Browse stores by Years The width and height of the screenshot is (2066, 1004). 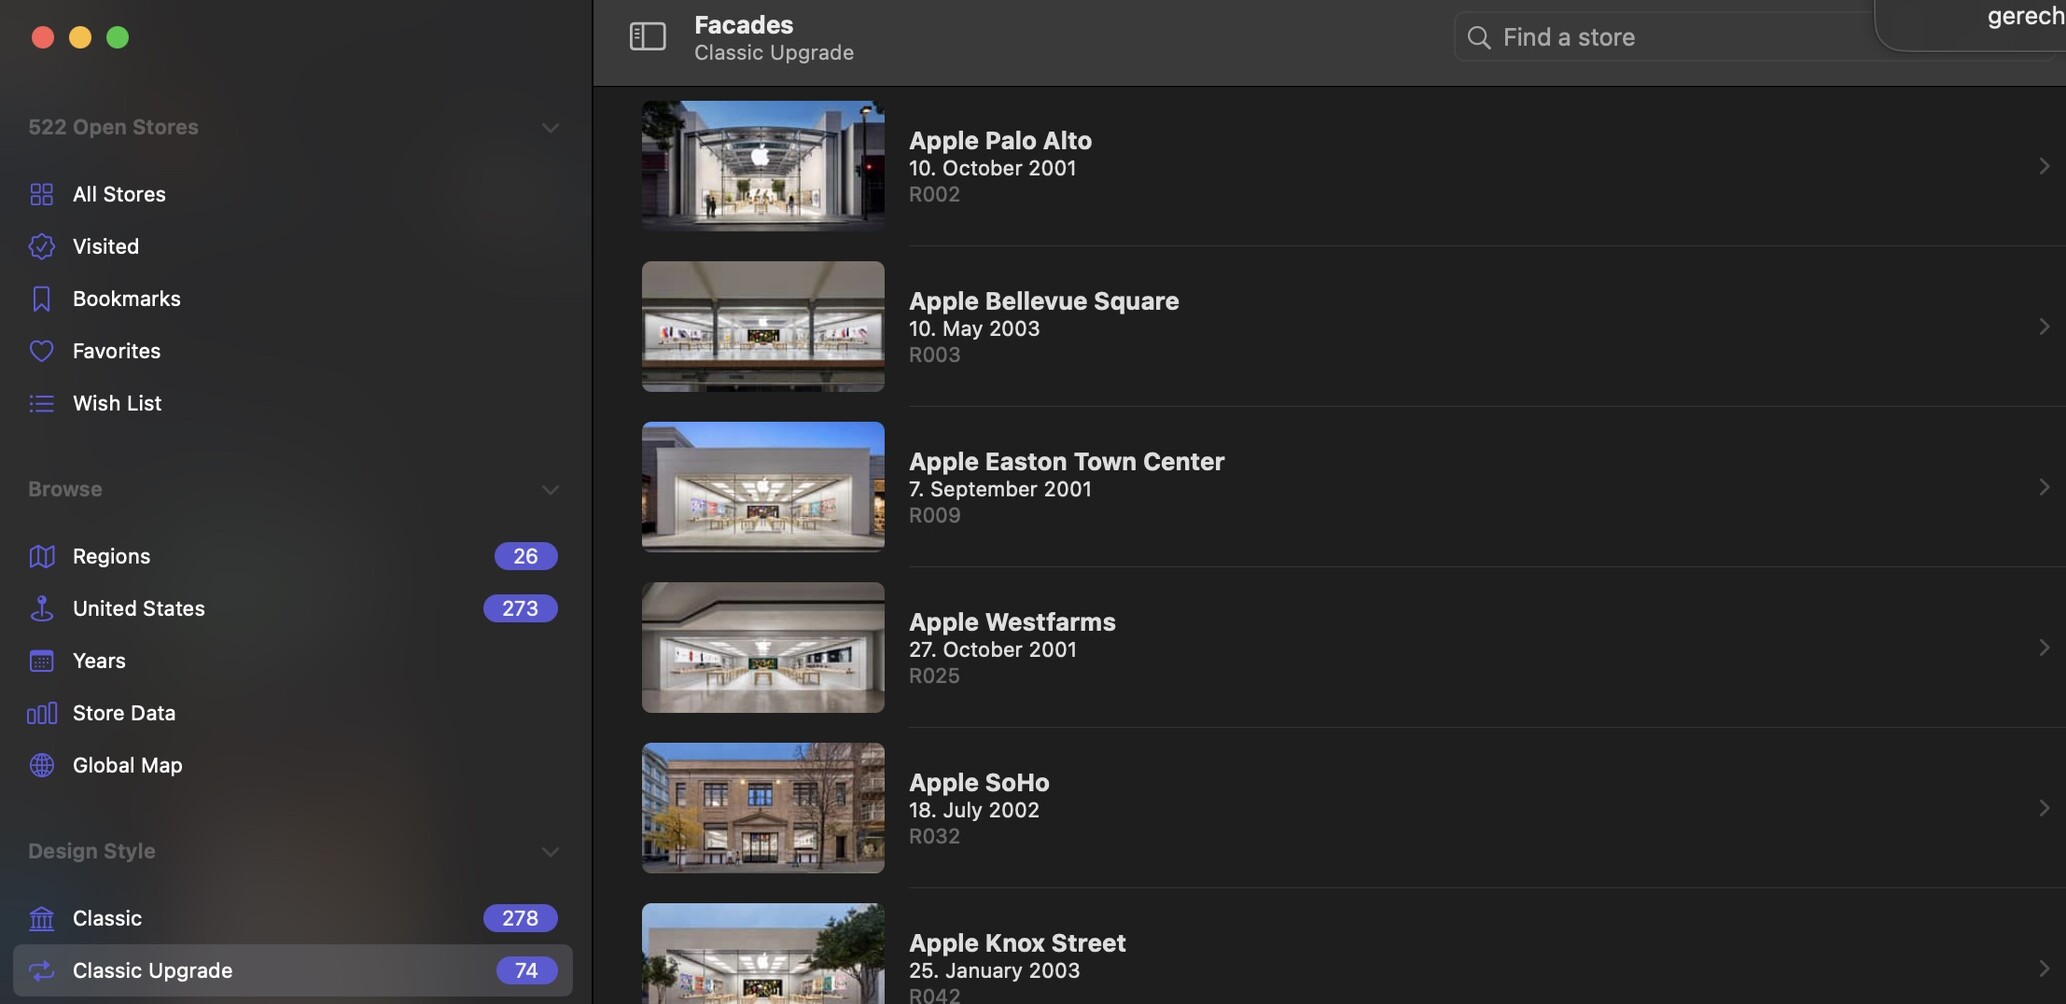pyautogui.click(x=292, y=660)
